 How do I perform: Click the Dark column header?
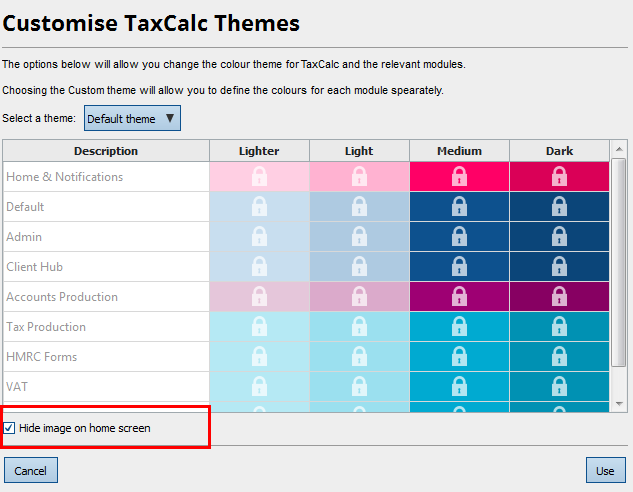[560, 151]
